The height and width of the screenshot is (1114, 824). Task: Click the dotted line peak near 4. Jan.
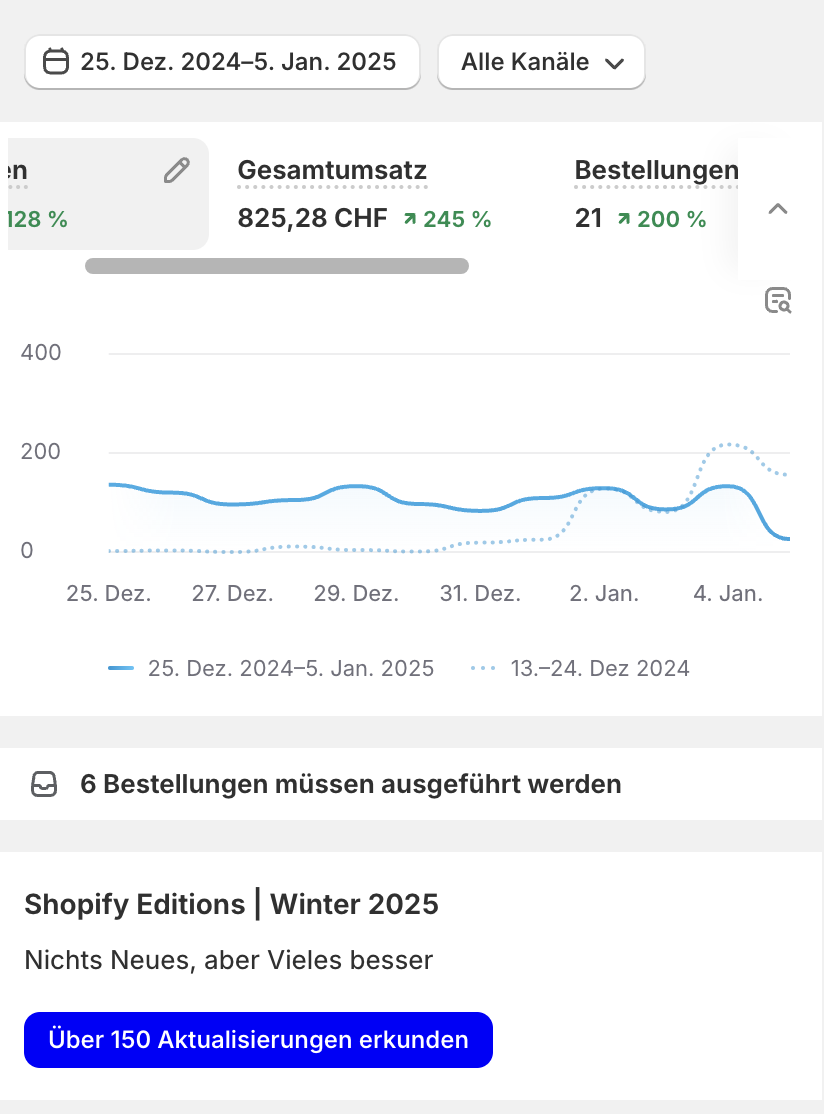[730, 444]
